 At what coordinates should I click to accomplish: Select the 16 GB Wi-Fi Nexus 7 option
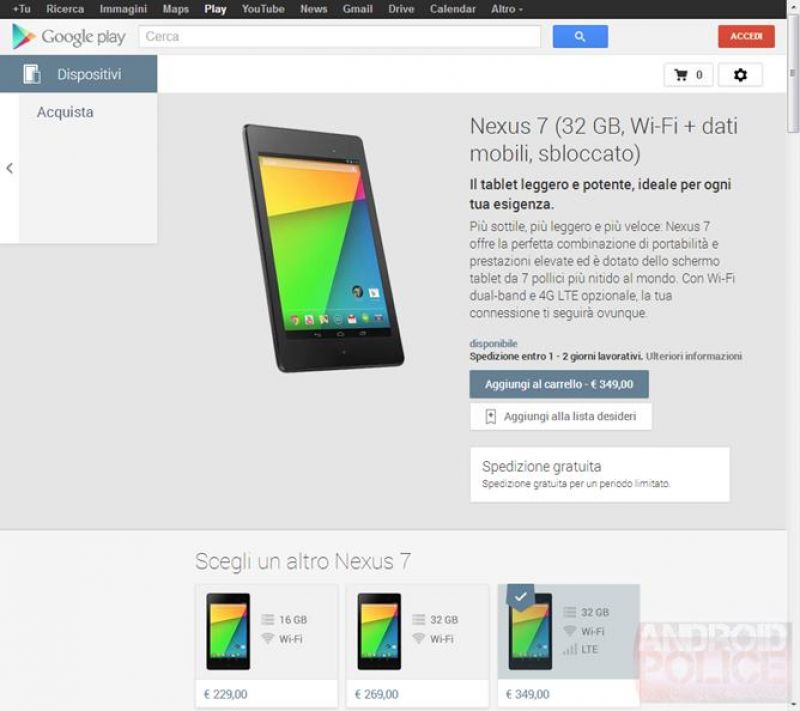point(266,646)
